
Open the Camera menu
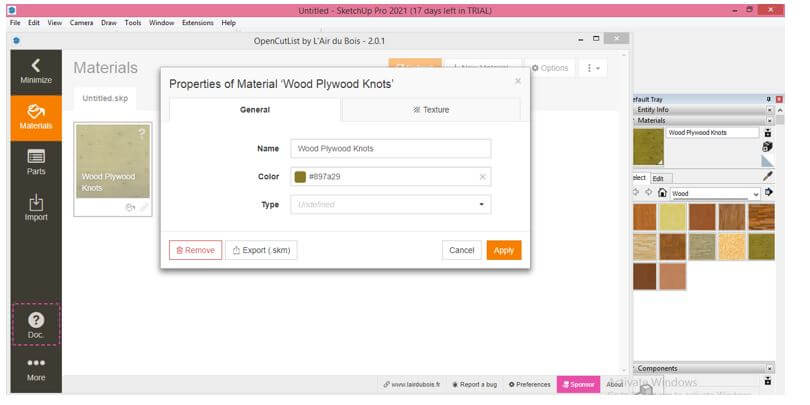point(82,23)
